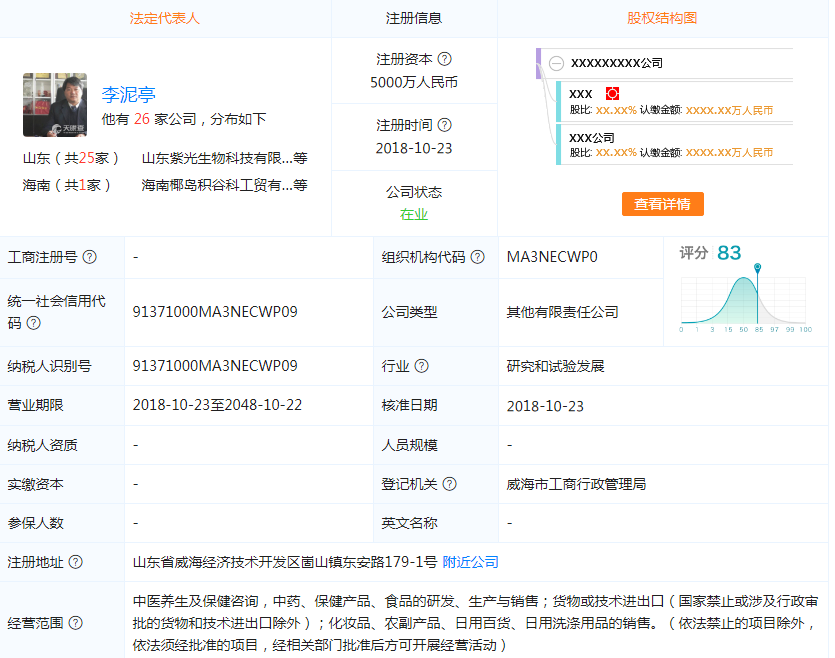Open 海南椰岛积谷科工贸 company link

217,185
